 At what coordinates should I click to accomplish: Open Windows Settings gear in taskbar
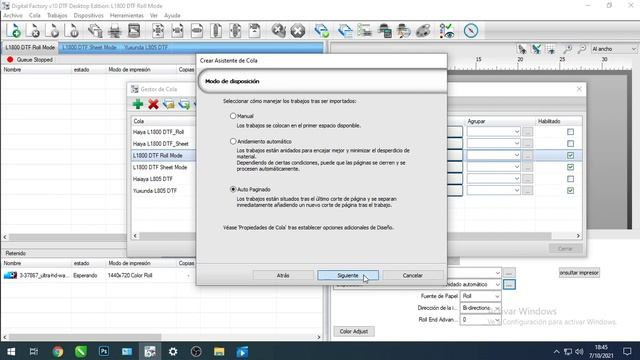coord(173,351)
